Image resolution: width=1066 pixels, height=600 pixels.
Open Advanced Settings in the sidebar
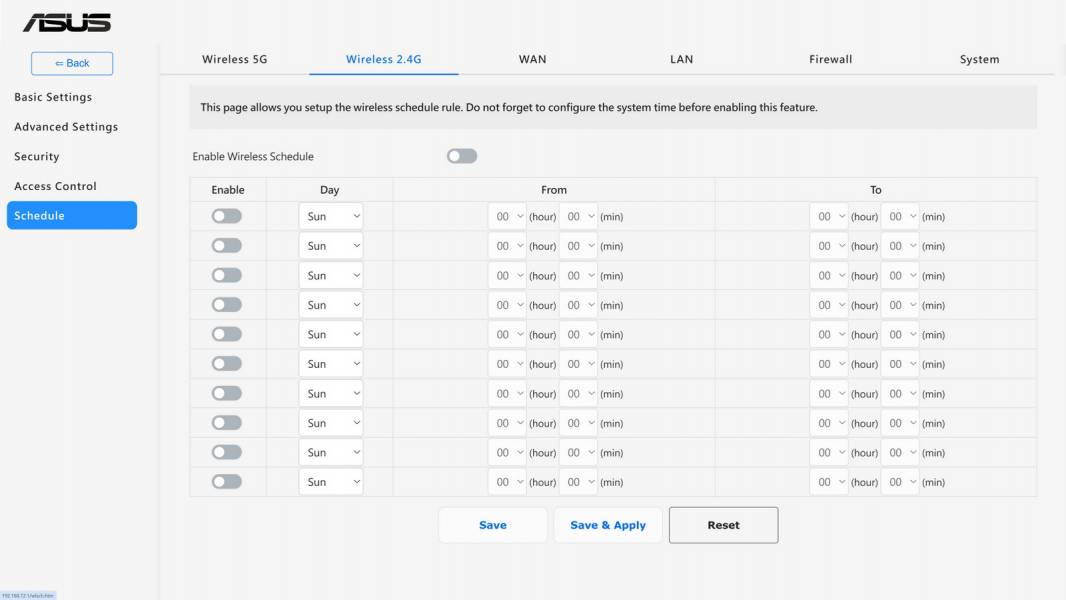coord(66,127)
